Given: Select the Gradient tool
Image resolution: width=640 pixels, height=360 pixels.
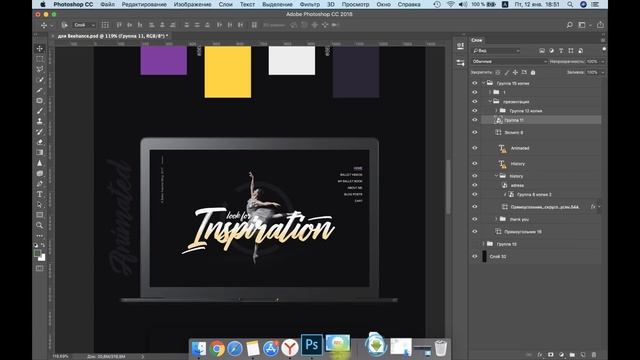Looking at the screenshot, I should (40, 152).
